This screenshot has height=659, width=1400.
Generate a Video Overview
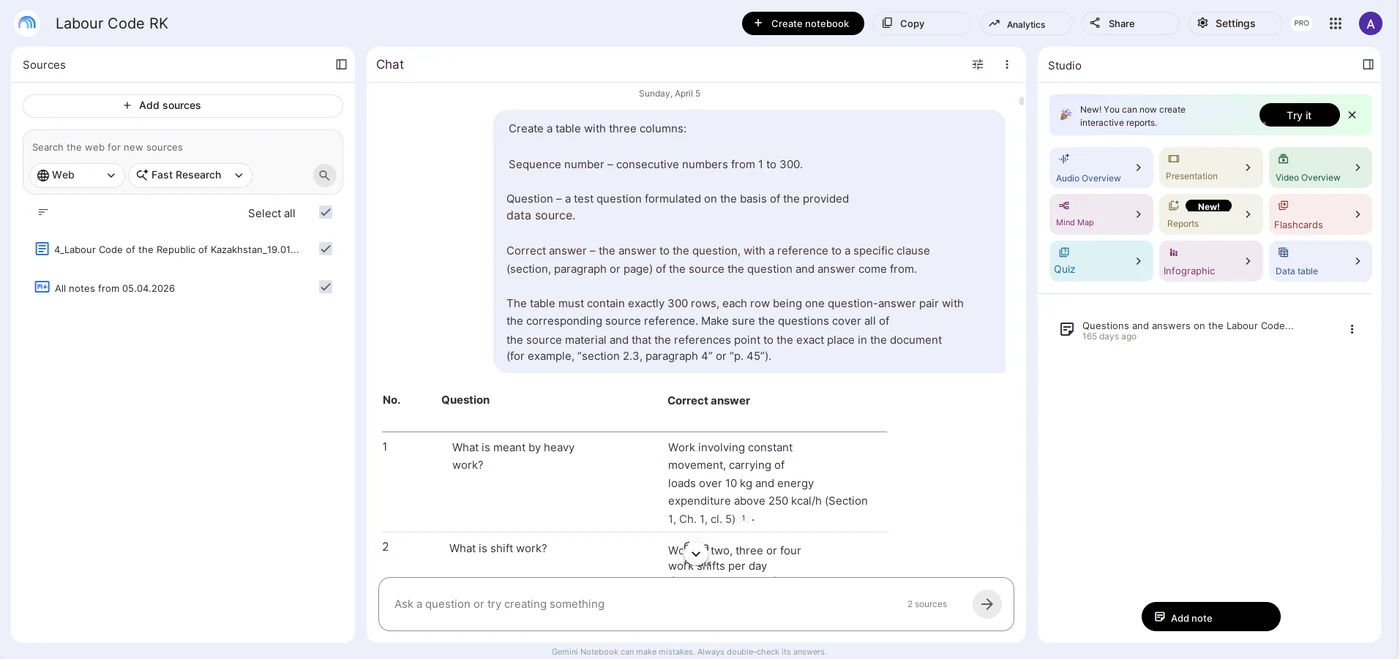(x=1320, y=167)
